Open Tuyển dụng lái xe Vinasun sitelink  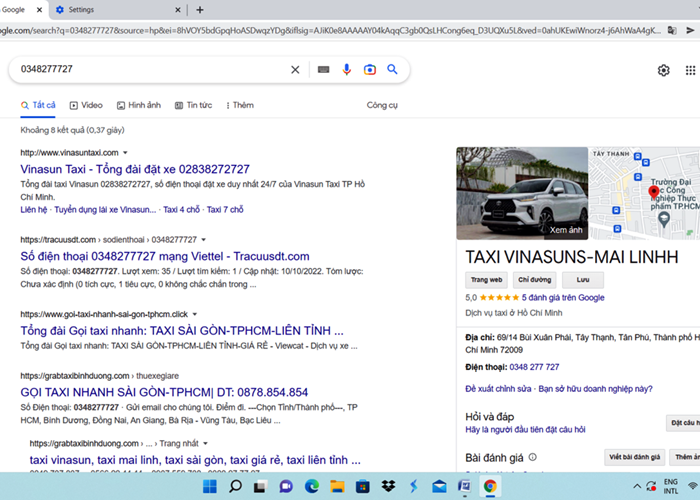(x=105, y=210)
